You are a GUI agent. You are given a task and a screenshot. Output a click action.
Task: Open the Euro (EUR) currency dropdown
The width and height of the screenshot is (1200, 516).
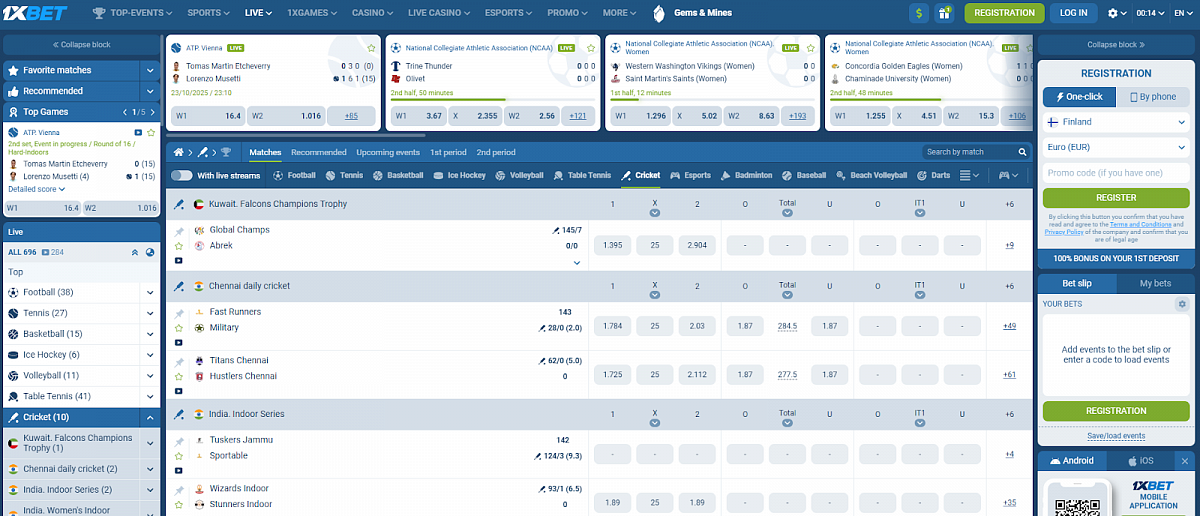pyautogui.click(x=1115, y=147)
